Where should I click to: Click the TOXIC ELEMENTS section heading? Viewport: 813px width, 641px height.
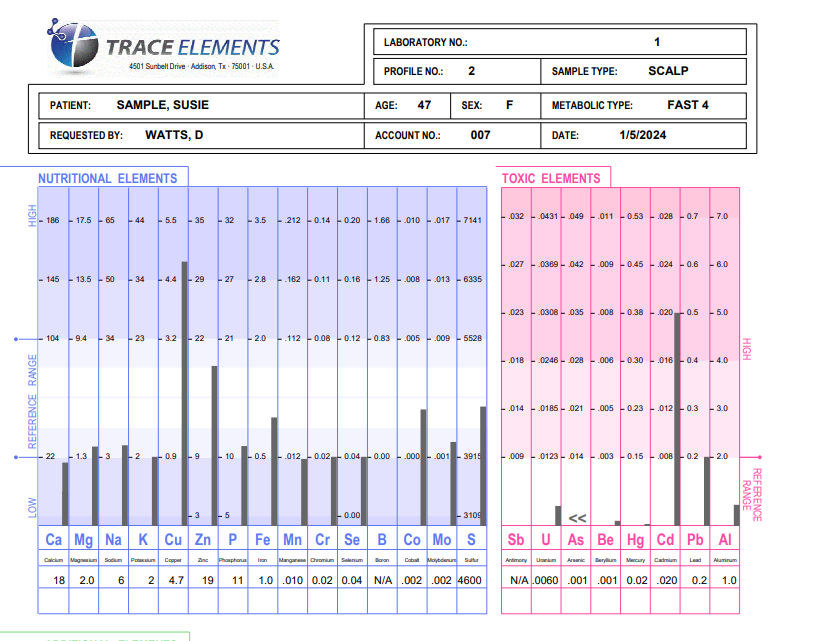point(551,179)
